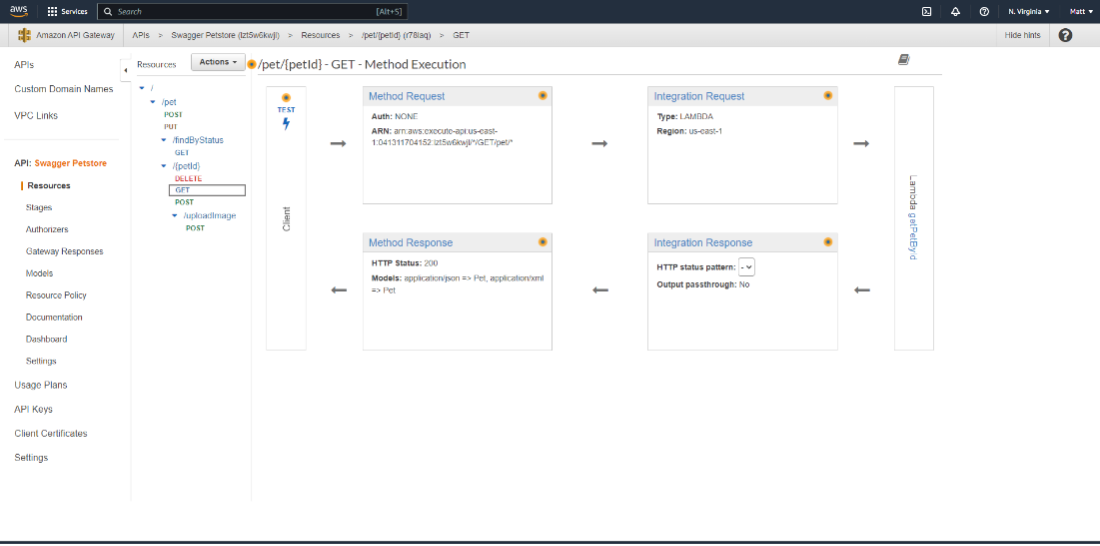Open the documentation book icon
Image resolution: width=1100 pixels, height=546 pixels.
(904, 60)
